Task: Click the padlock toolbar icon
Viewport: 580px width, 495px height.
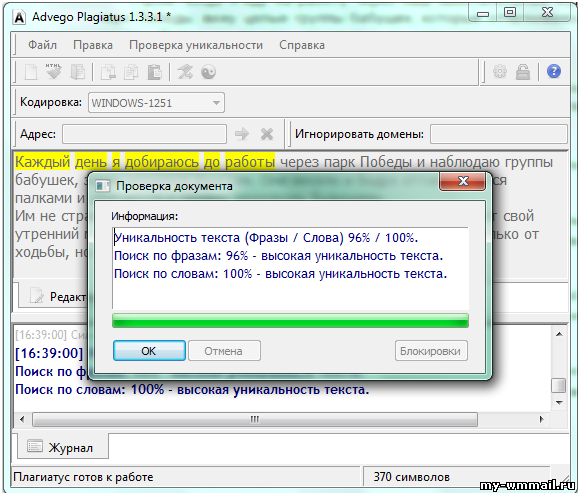Action: 523,71
